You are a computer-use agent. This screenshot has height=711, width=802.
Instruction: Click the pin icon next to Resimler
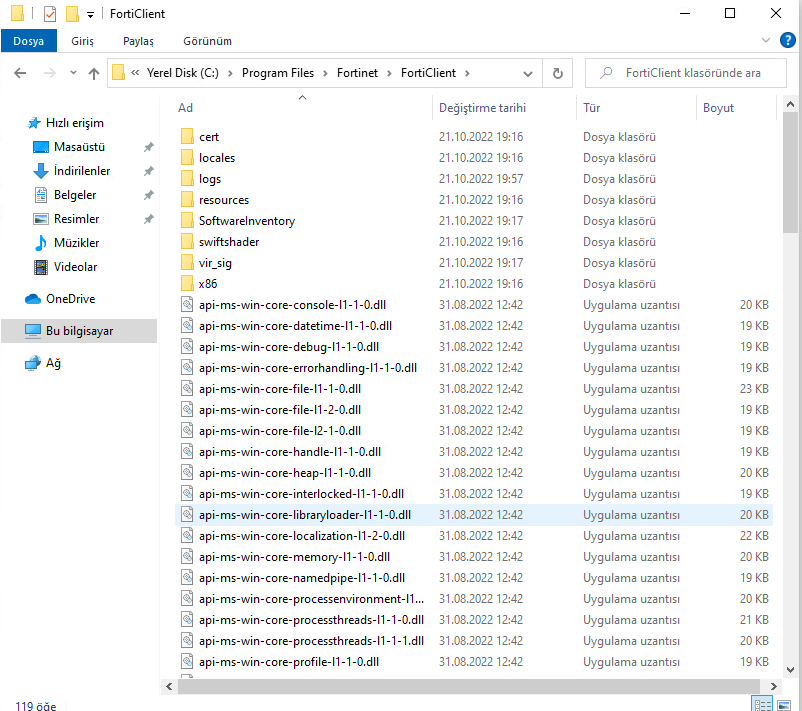point(148,219)
